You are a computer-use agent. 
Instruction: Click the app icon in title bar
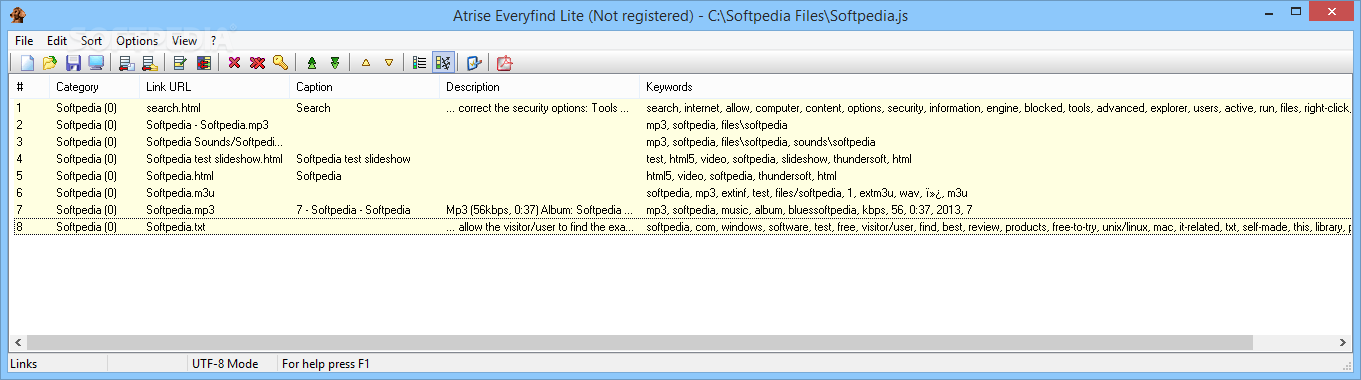17,15
